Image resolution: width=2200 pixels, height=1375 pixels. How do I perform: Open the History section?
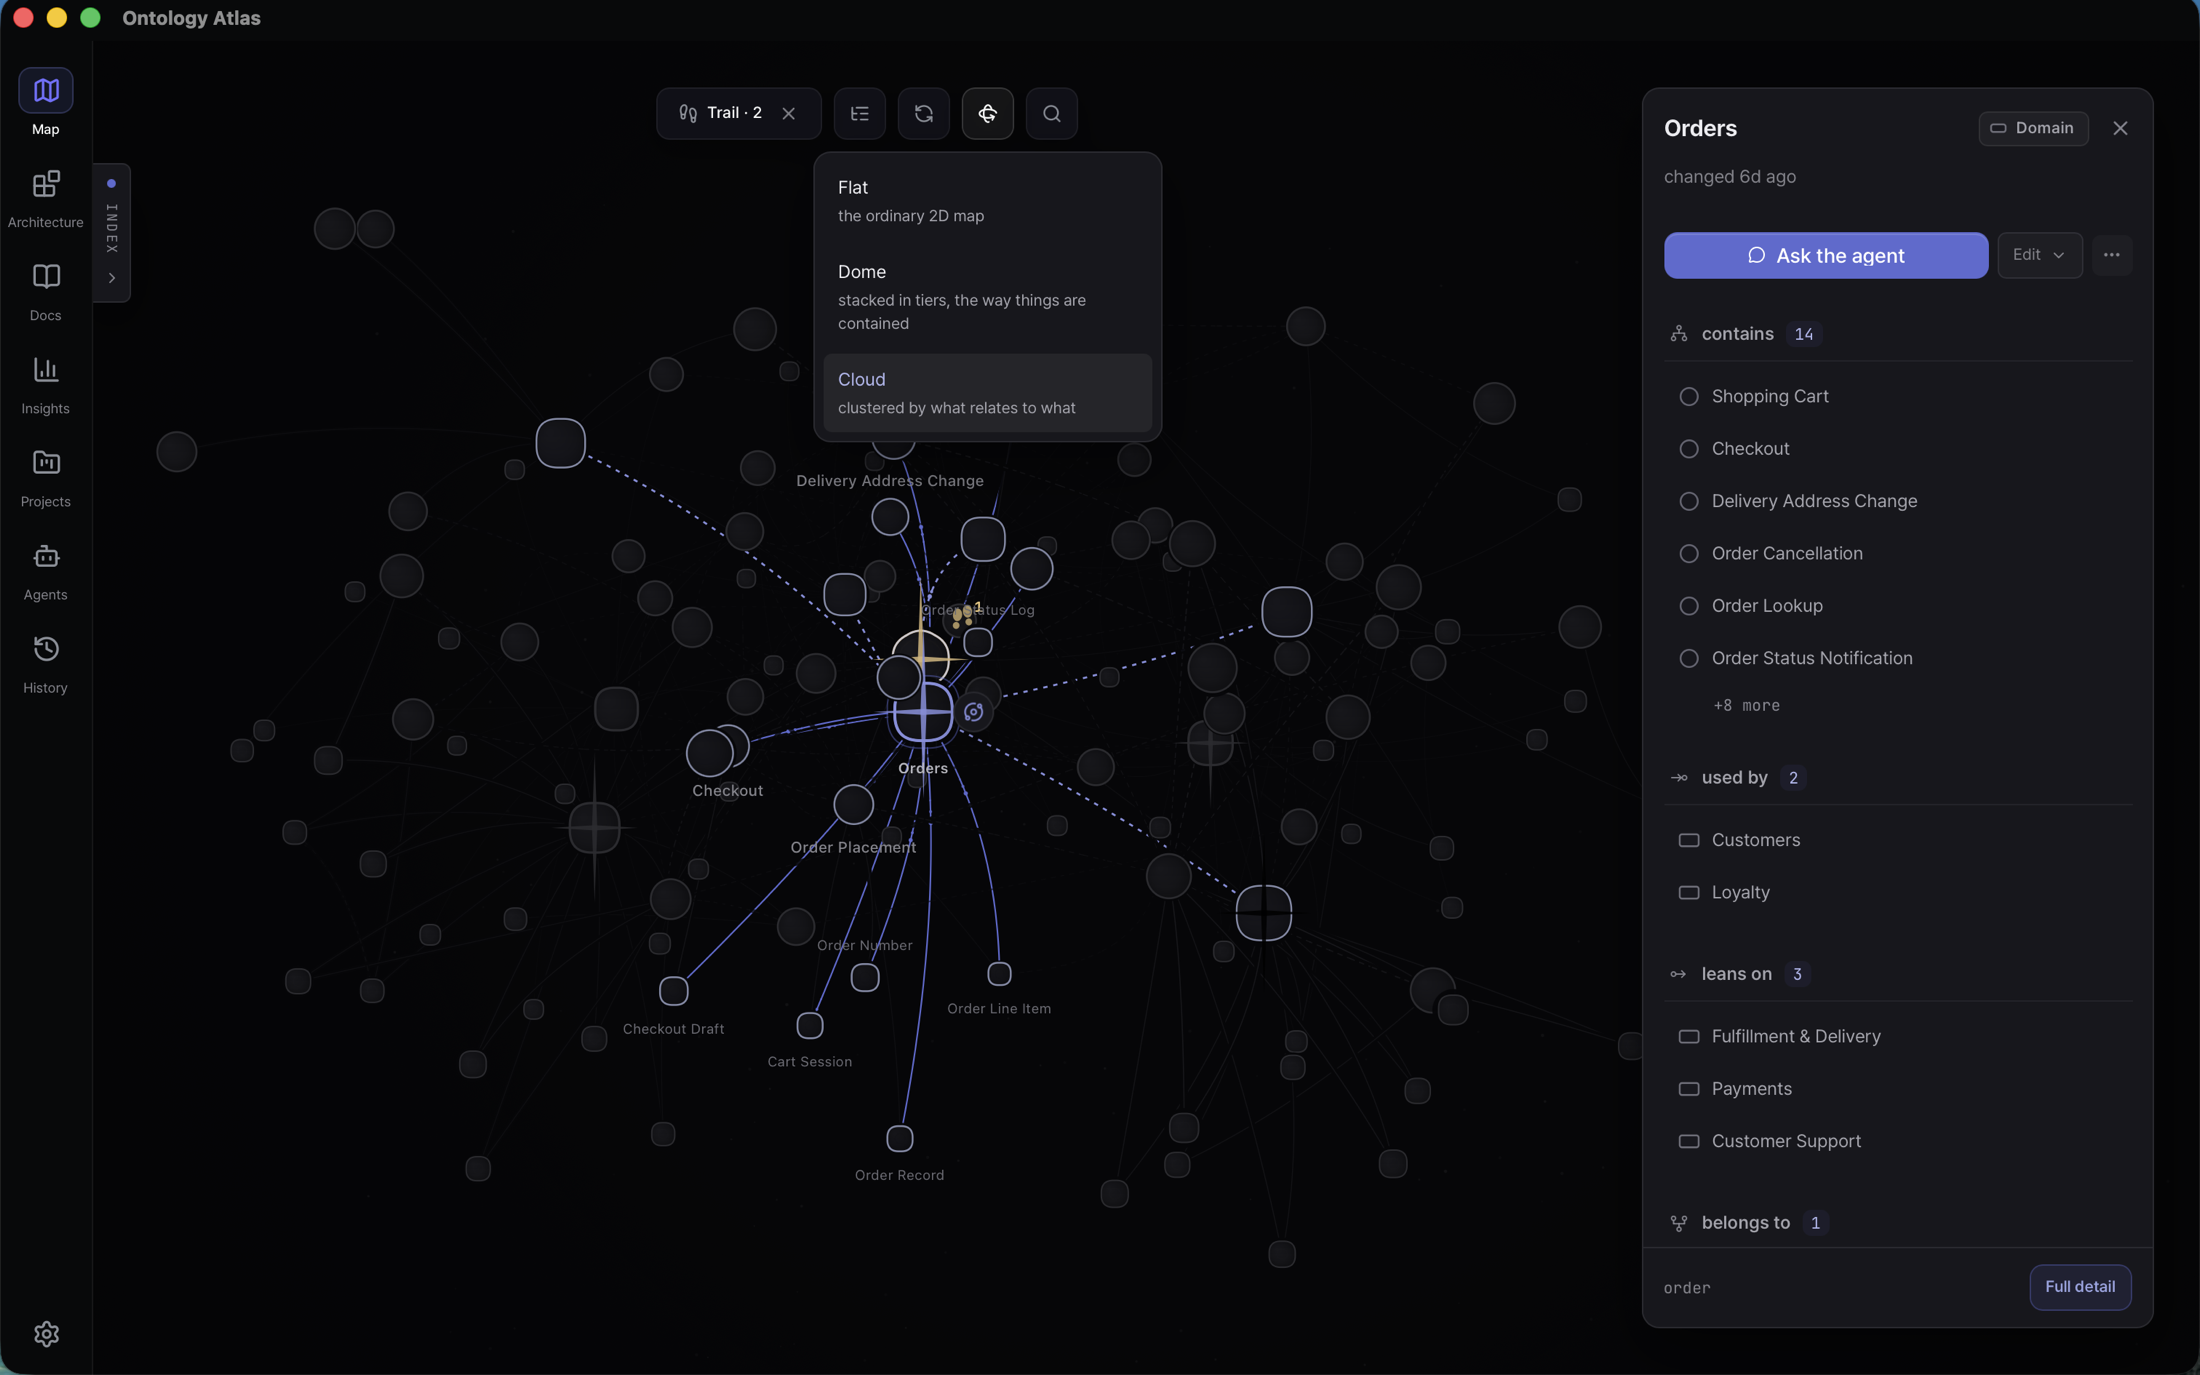pyautogui.click(x=46, y=664)
